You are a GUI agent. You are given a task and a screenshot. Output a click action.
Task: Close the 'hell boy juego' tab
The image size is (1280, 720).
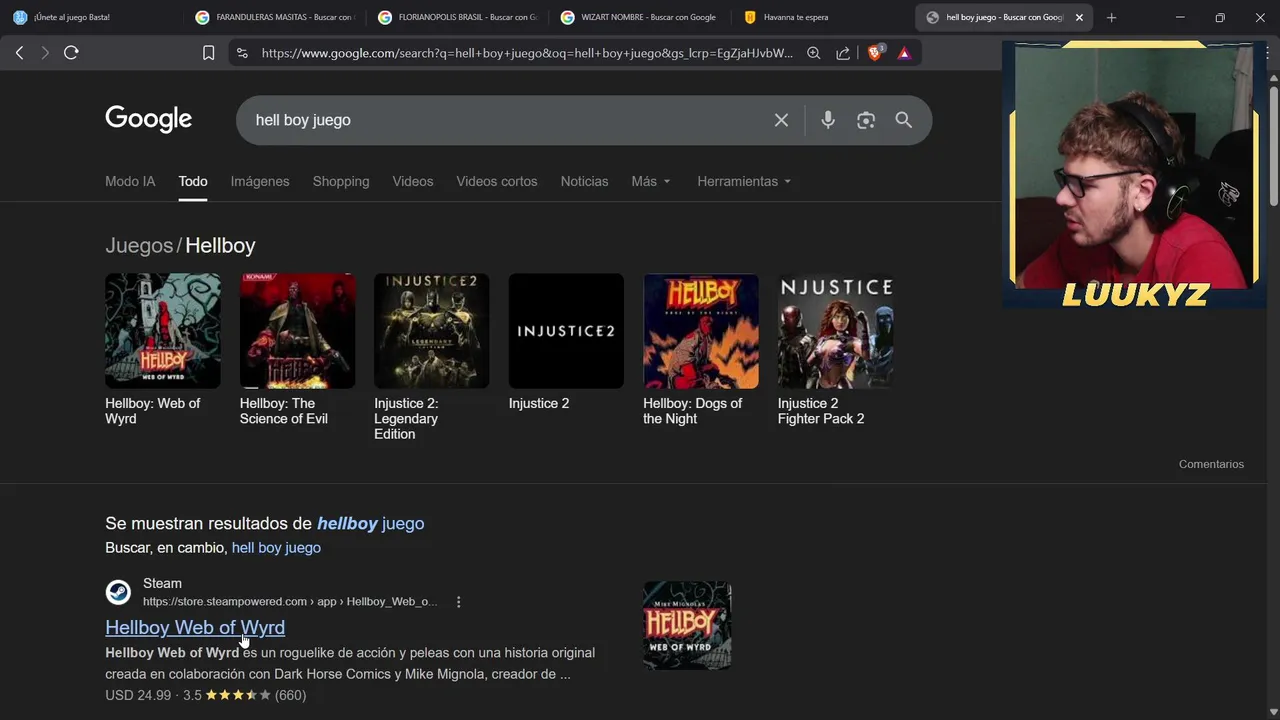[1079, 17]
